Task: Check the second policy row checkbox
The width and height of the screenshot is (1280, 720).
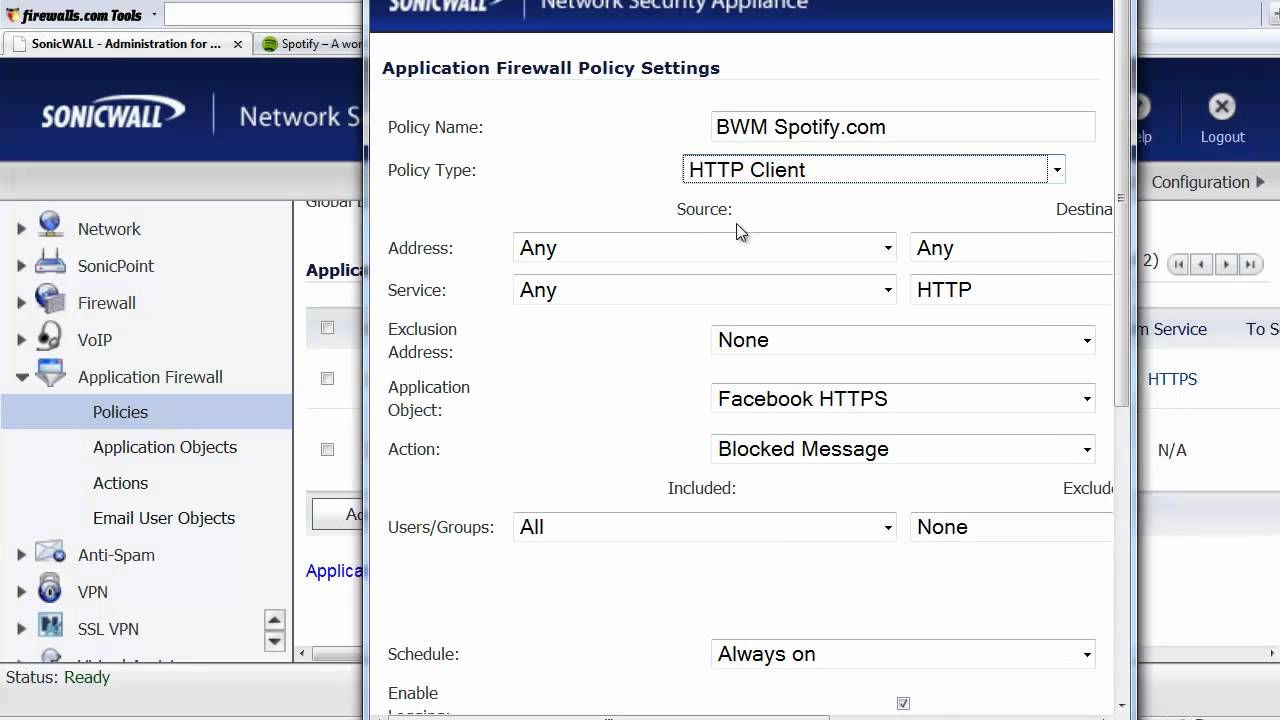Action: [327, 449]
